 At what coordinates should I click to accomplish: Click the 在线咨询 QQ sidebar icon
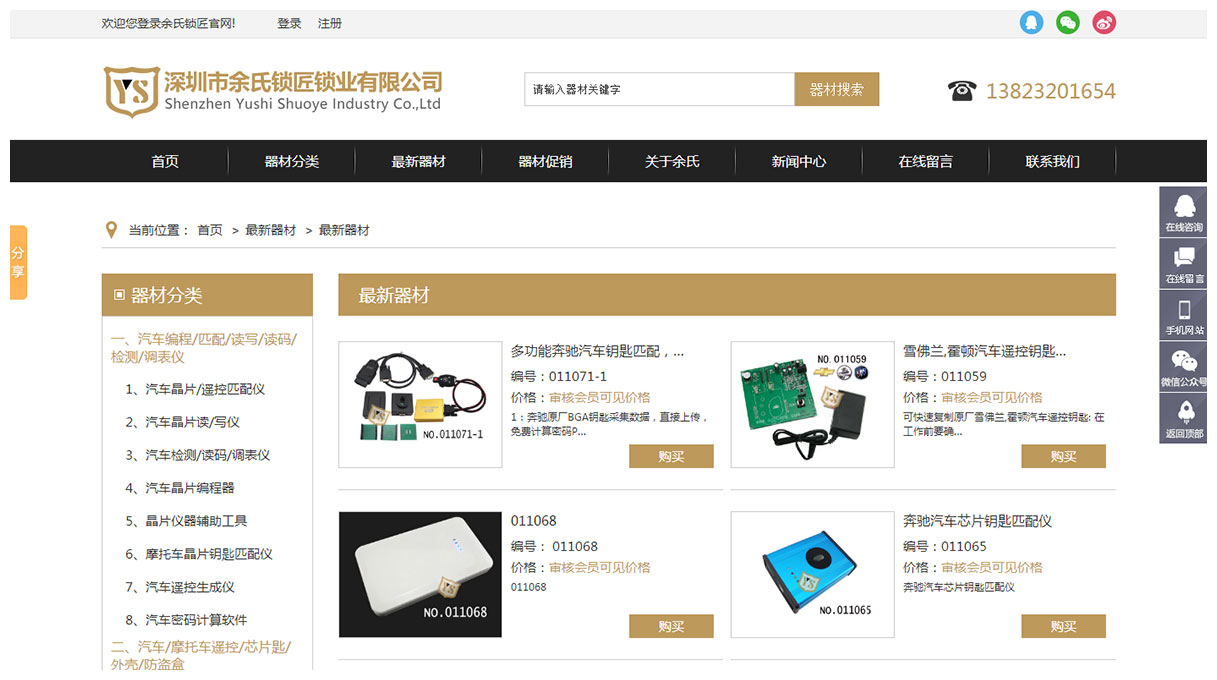1183,212
